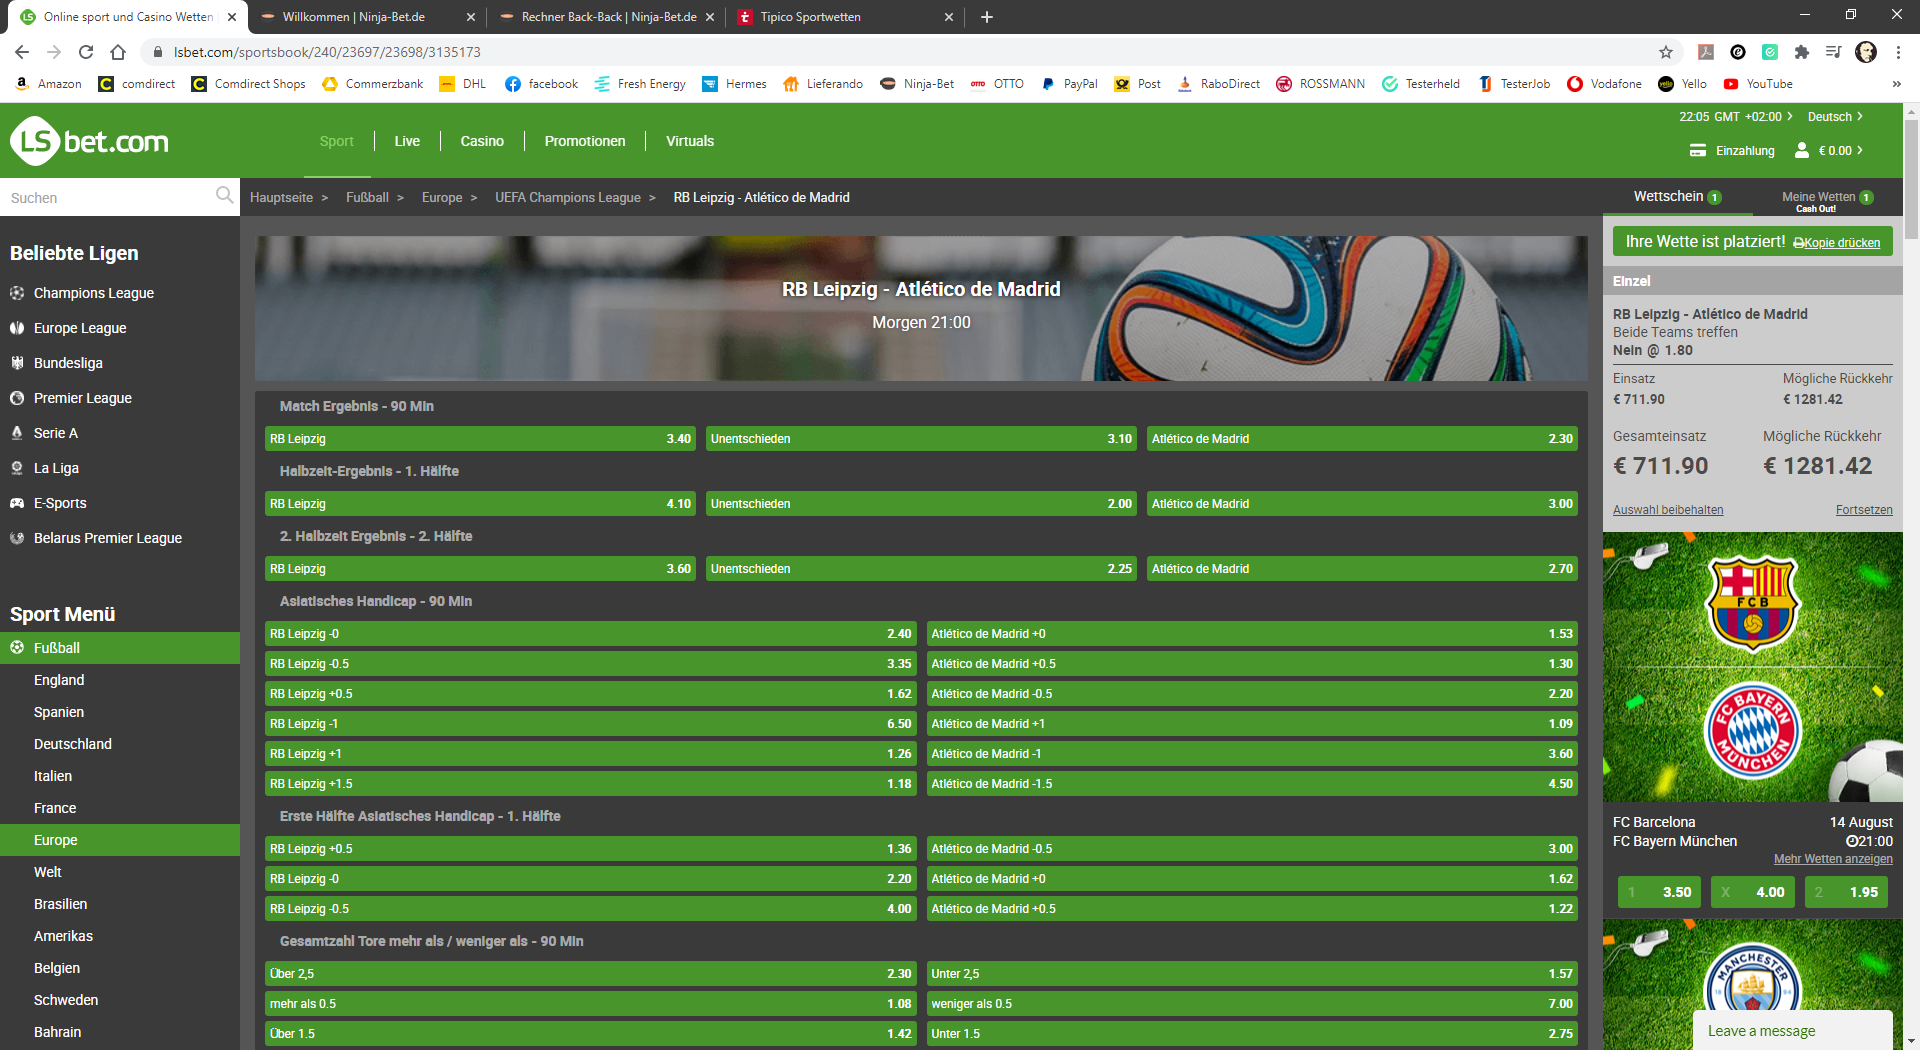Click the browser reload icon
The width and height of the screenshot is (1920, 1050).
tap(86, 52)
